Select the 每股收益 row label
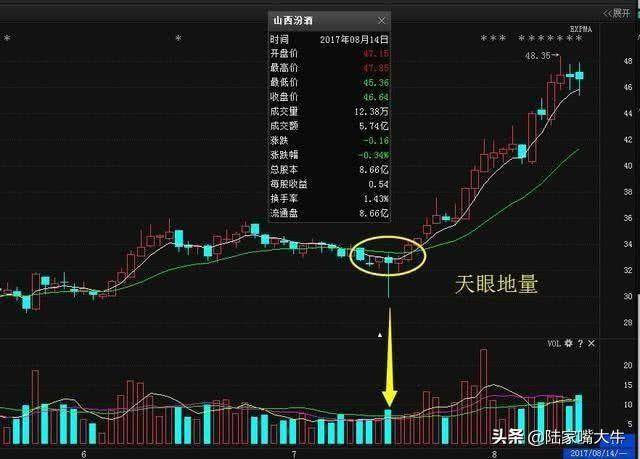640x459 pixels. pyautogui.click(x=289, y=184)
